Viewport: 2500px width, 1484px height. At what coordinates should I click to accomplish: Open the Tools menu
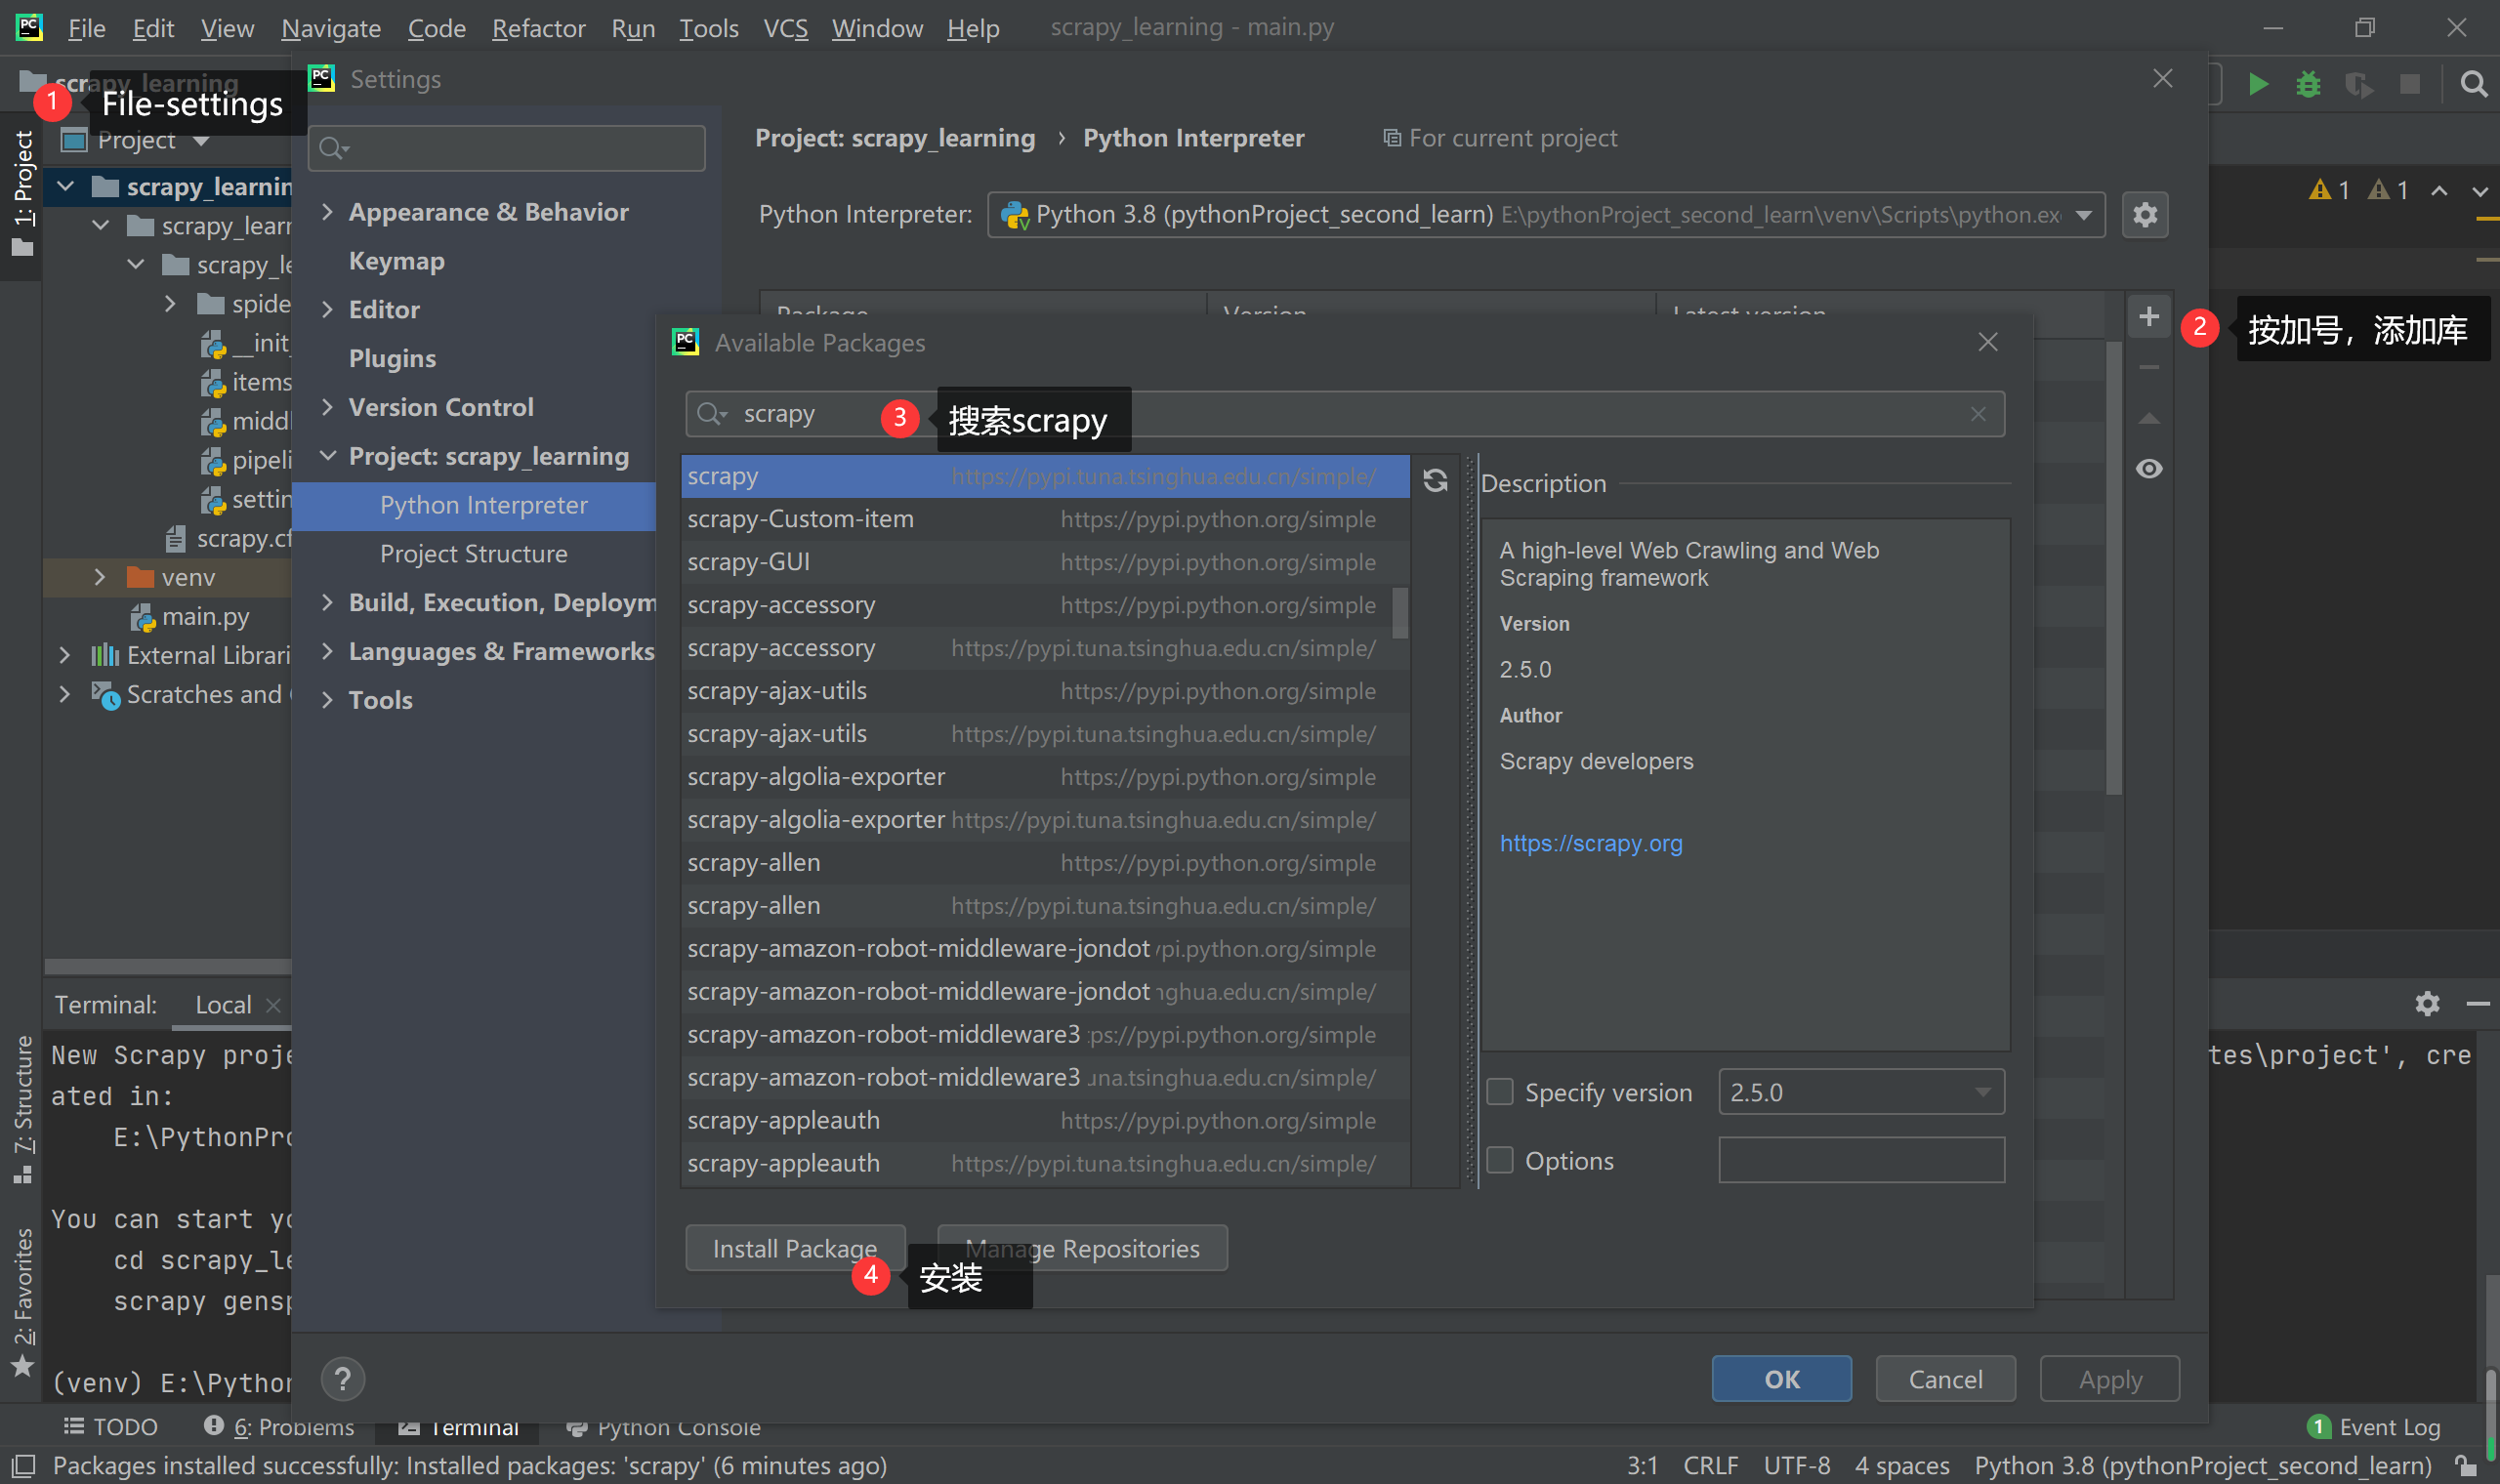(709, 28)
